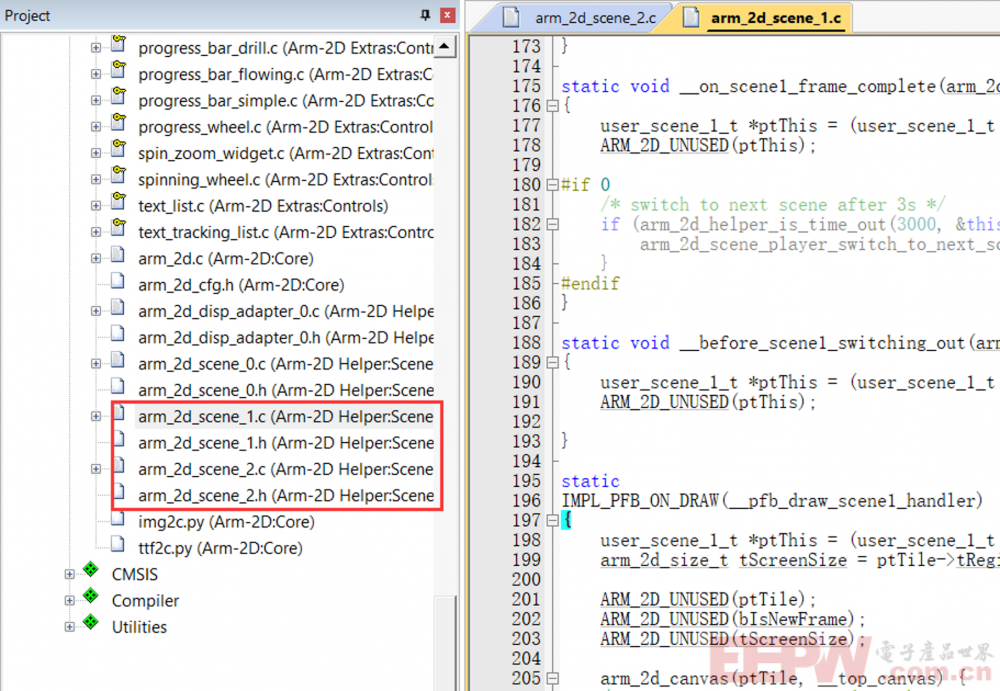Image resolution: width=1000 pixels, height=691 pixels.
Task: Click the file icon of text_tracking_list.c
Action: pyautogui.click(x=119, y=228)
